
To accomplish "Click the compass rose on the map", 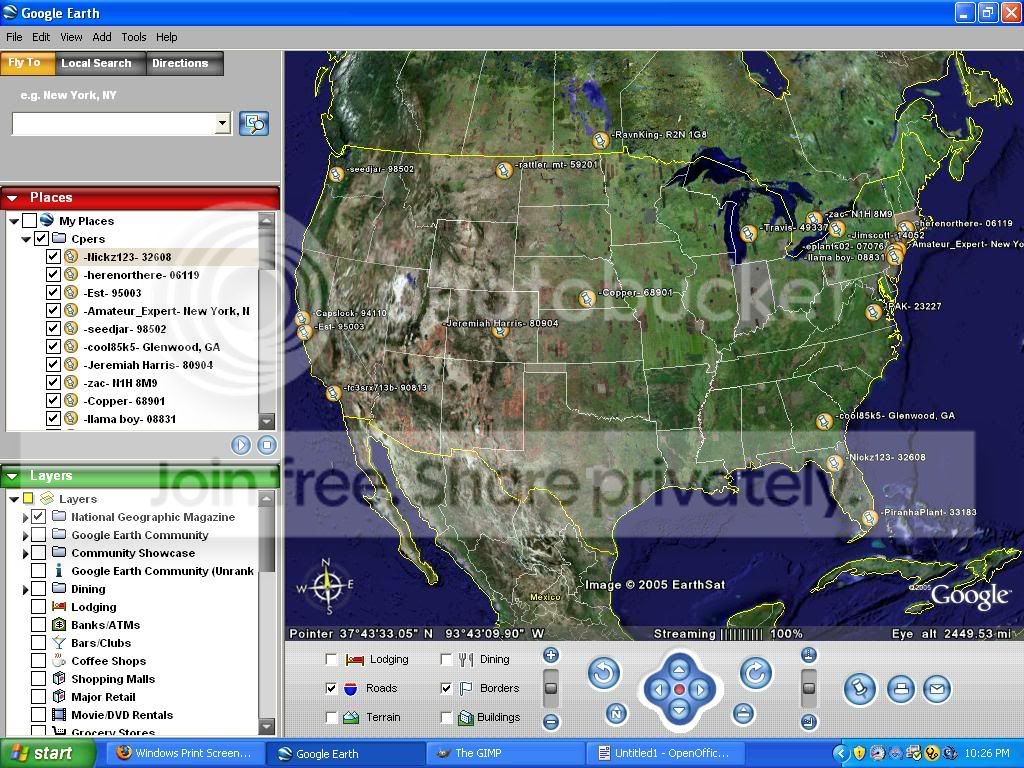I will 326,586.
